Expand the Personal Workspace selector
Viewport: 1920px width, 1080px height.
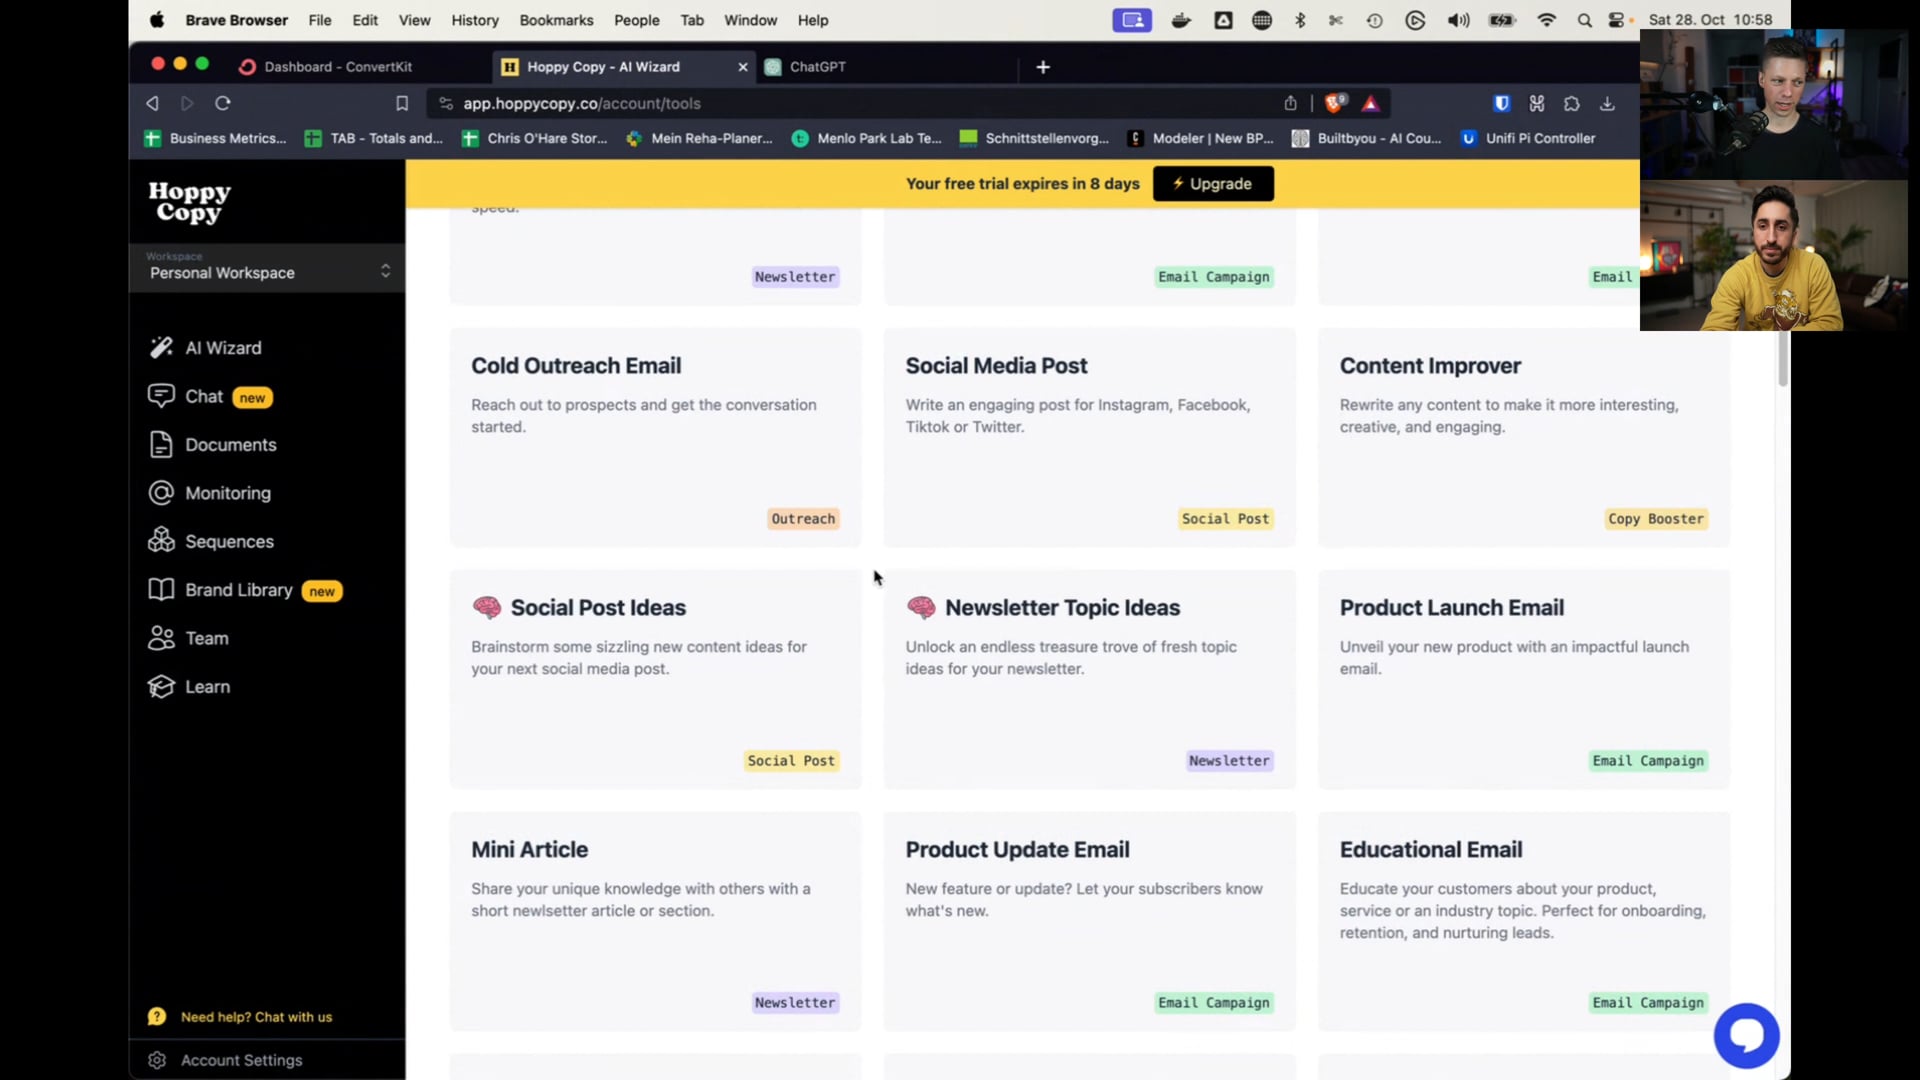(x=267, y=268)
